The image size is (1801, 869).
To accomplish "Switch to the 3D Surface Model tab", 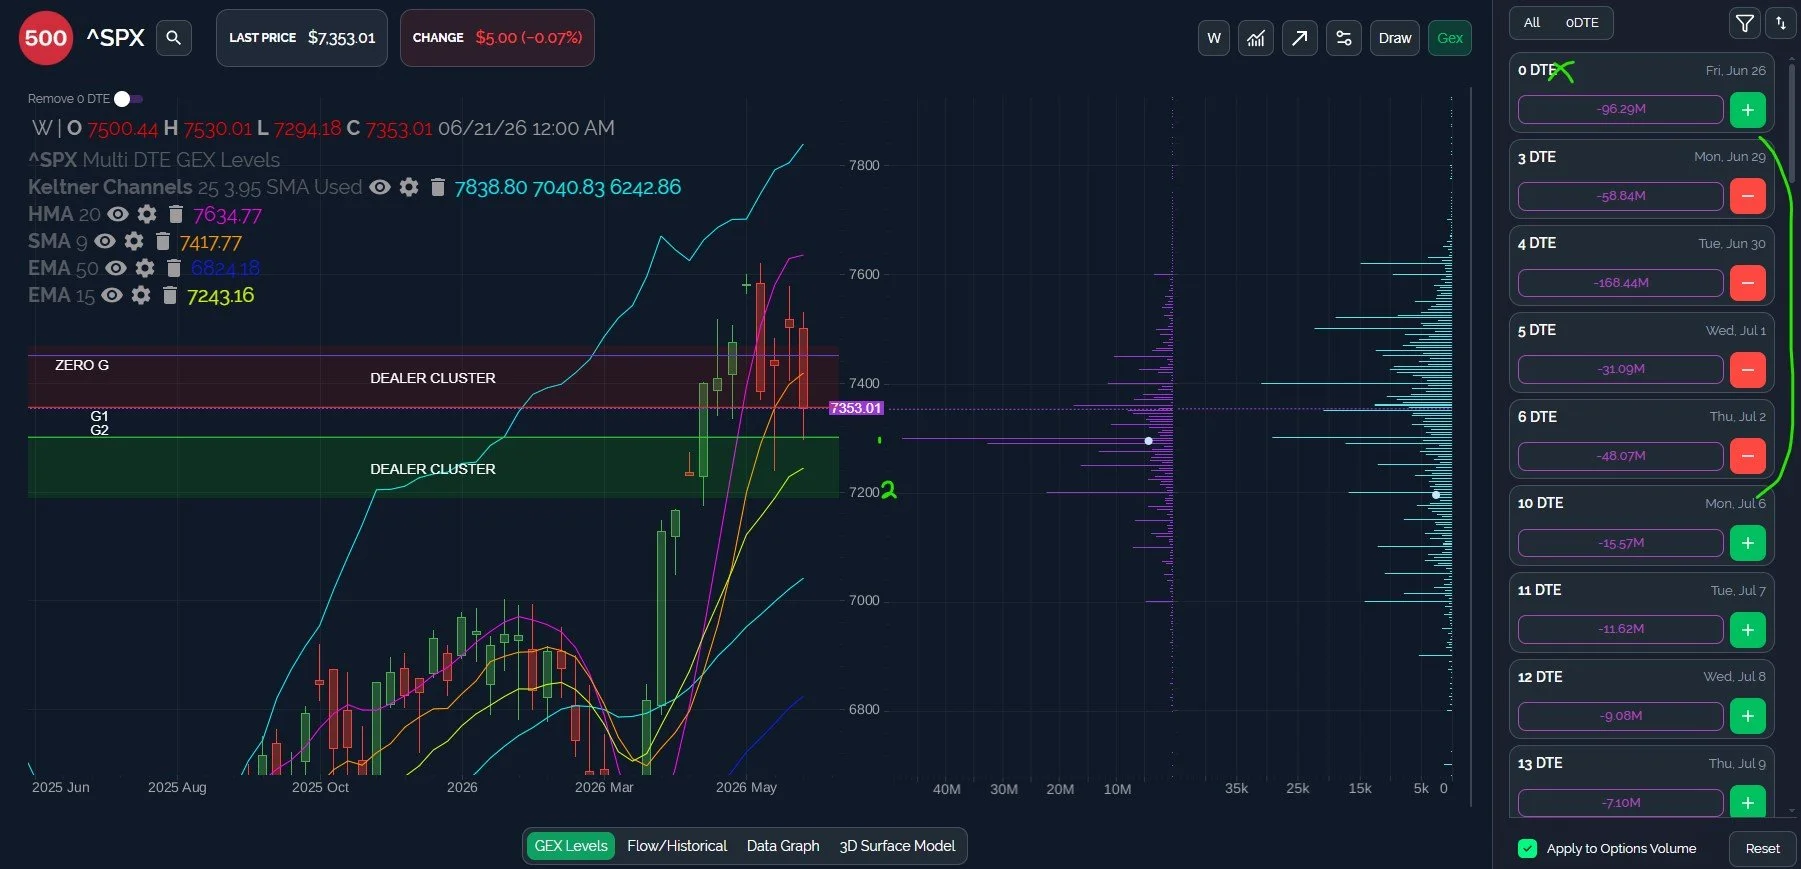I will [897, 846].
